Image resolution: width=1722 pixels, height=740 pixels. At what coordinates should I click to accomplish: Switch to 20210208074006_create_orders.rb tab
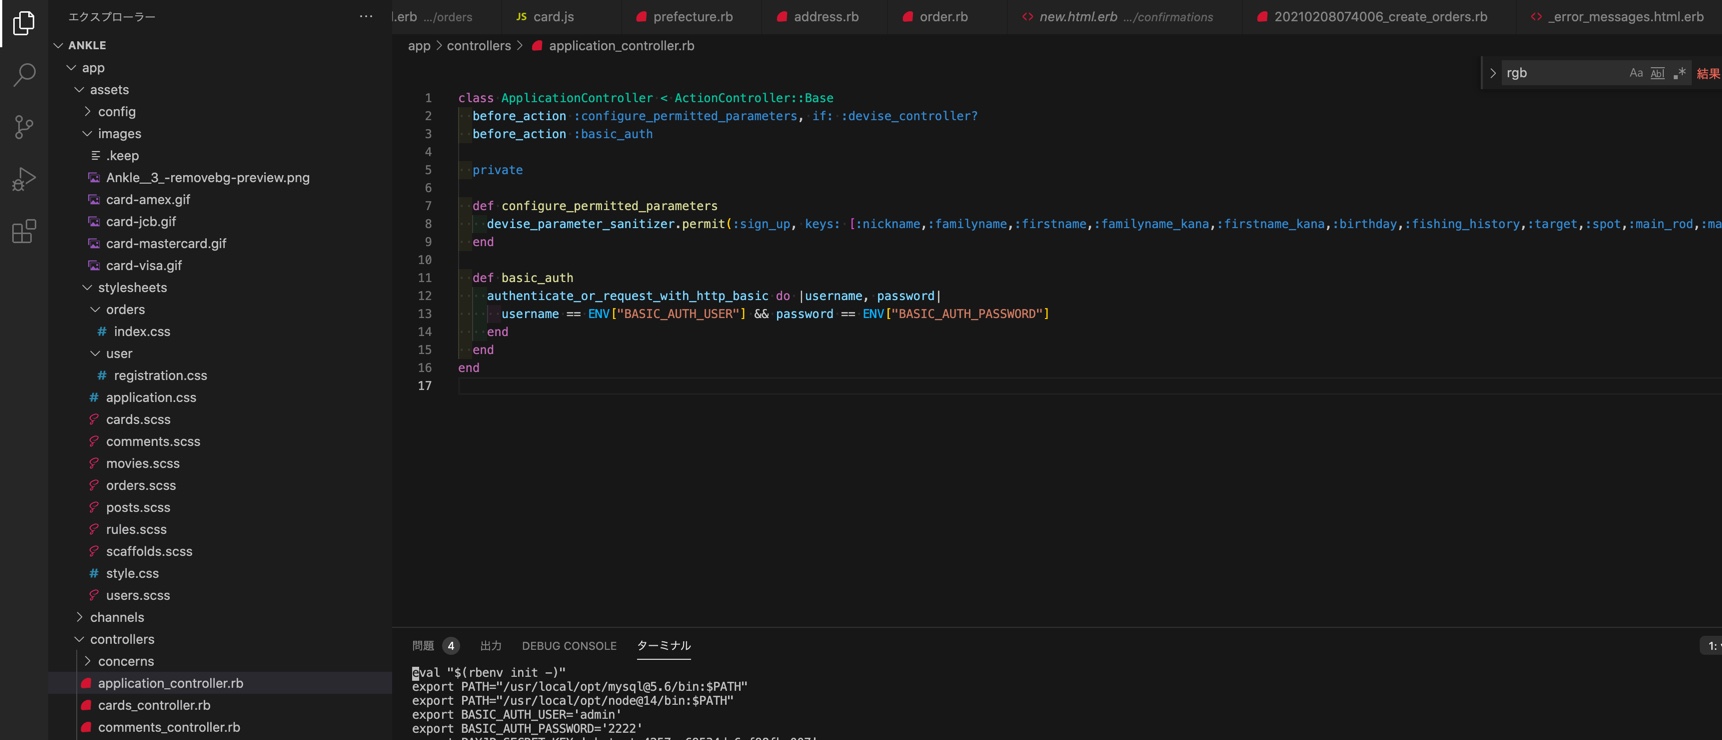point(1379,16)
